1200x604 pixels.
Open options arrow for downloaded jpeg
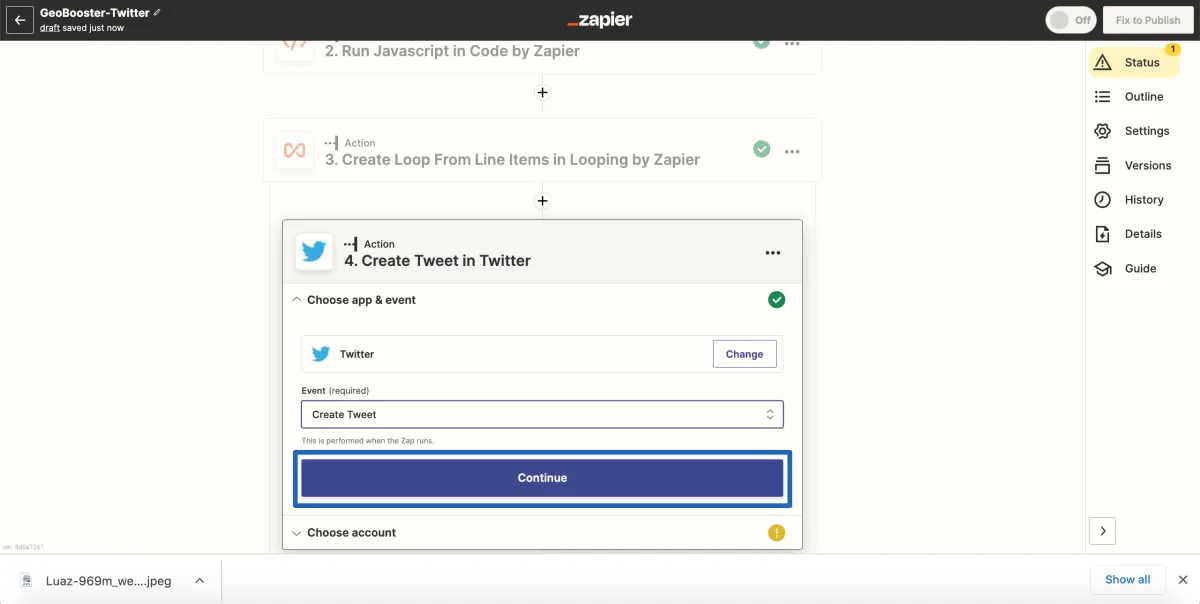(x=199, y=580)
